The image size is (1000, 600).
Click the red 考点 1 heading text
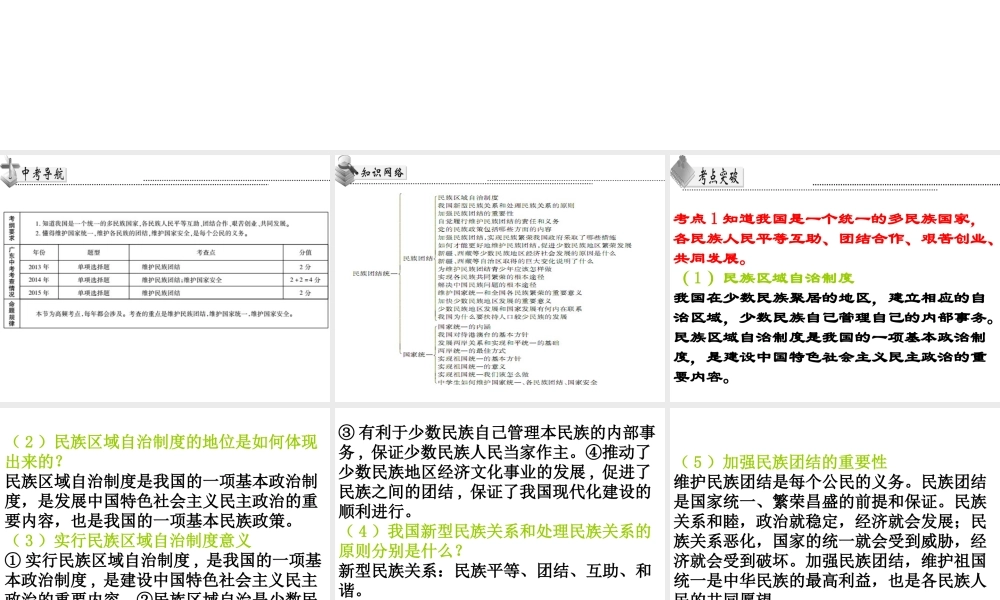click(835, 238)
